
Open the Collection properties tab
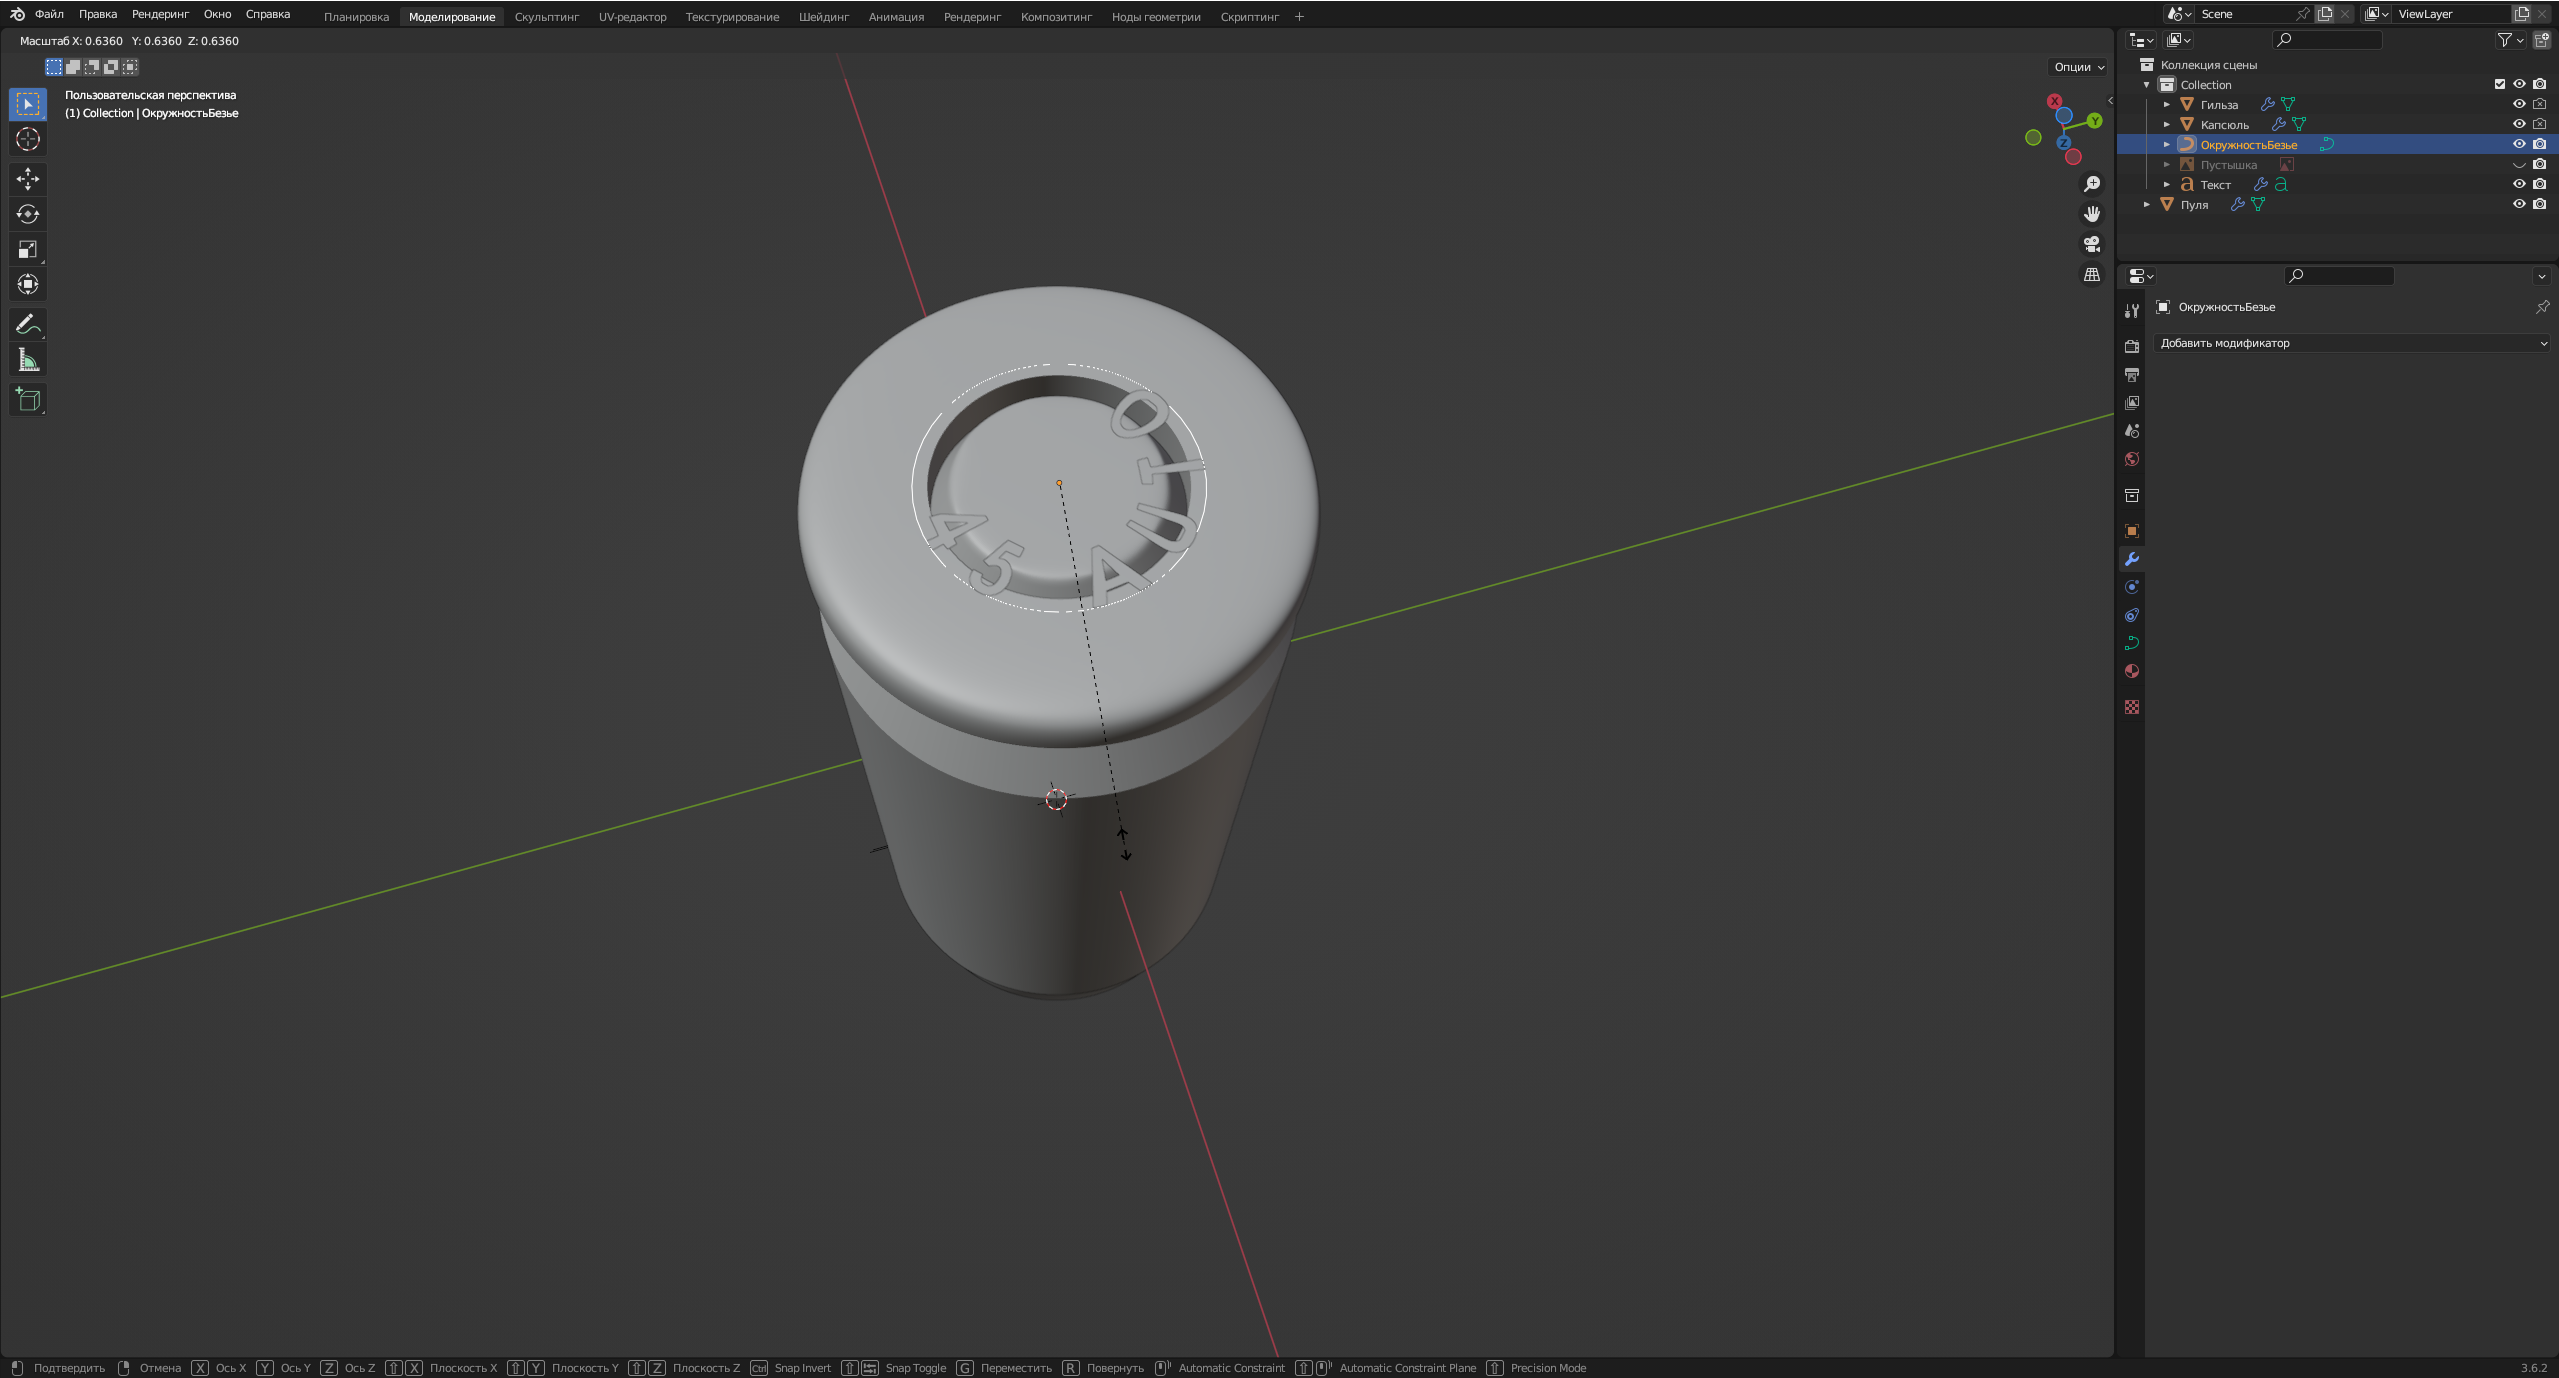tap(2132, 495)
